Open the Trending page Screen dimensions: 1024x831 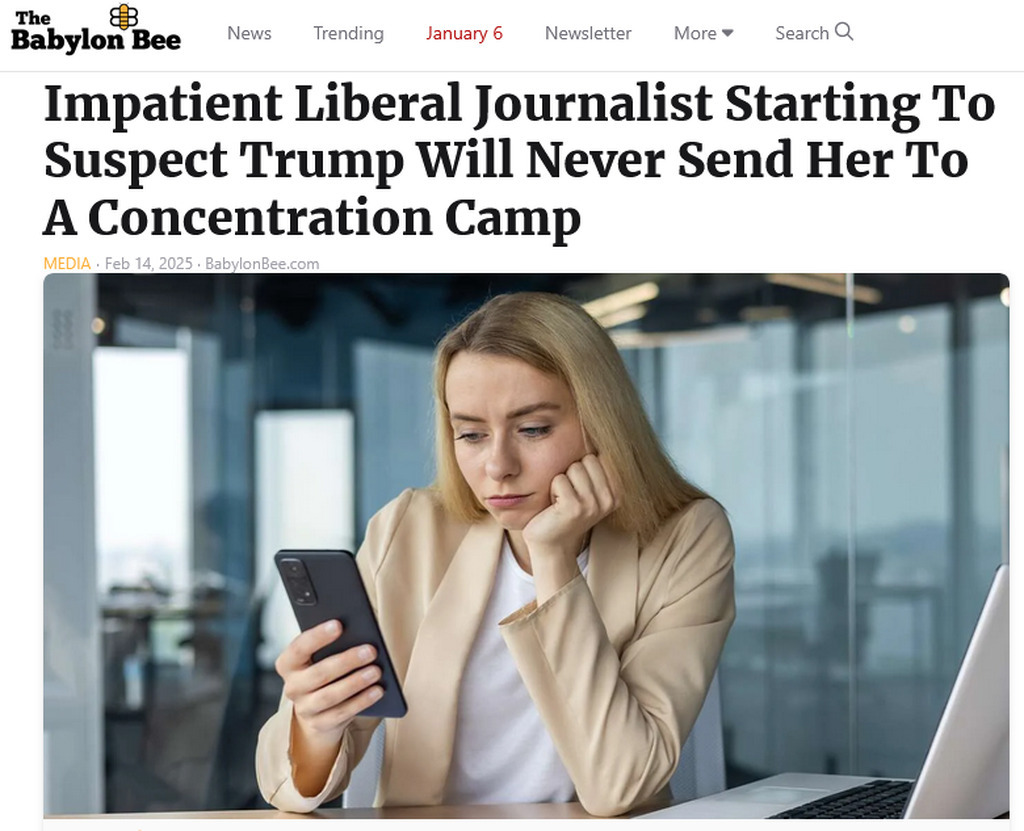(x=348, y=33)
